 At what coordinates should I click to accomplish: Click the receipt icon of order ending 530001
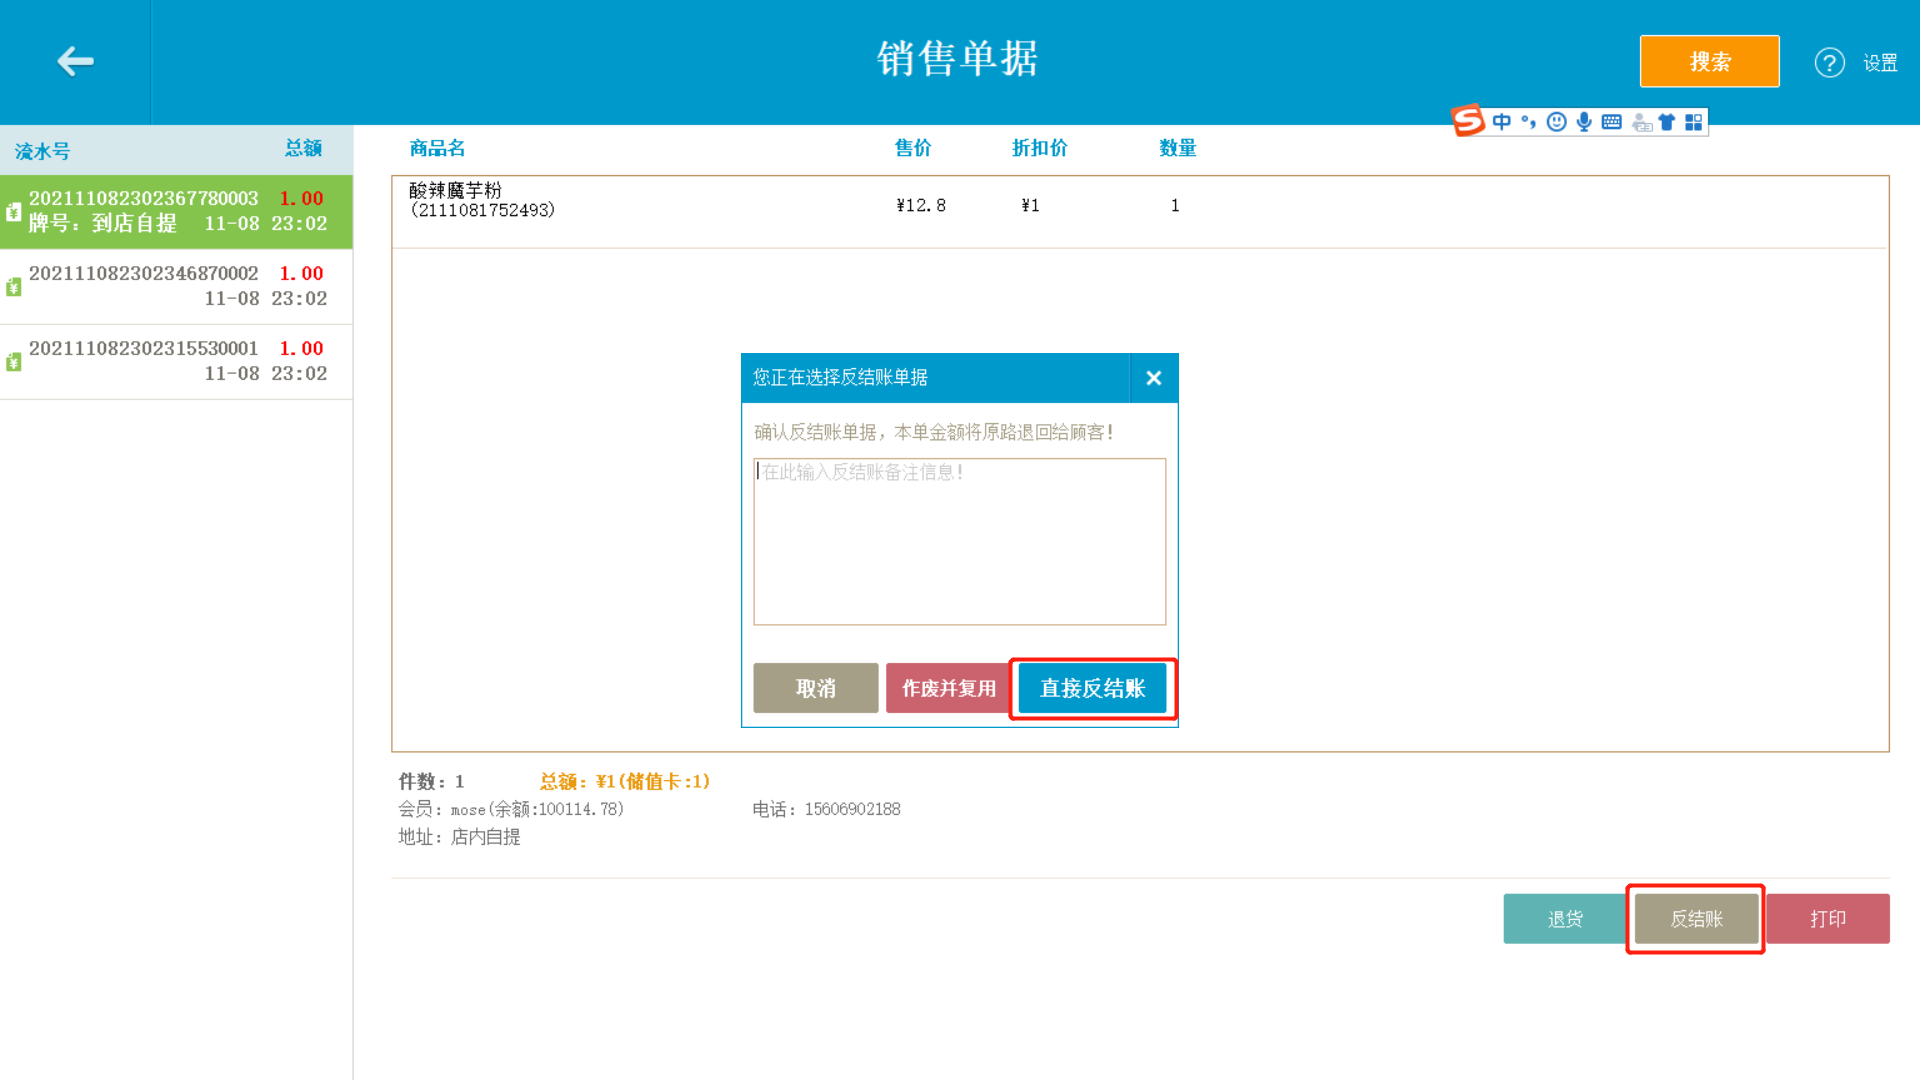(x=14, y=362)
